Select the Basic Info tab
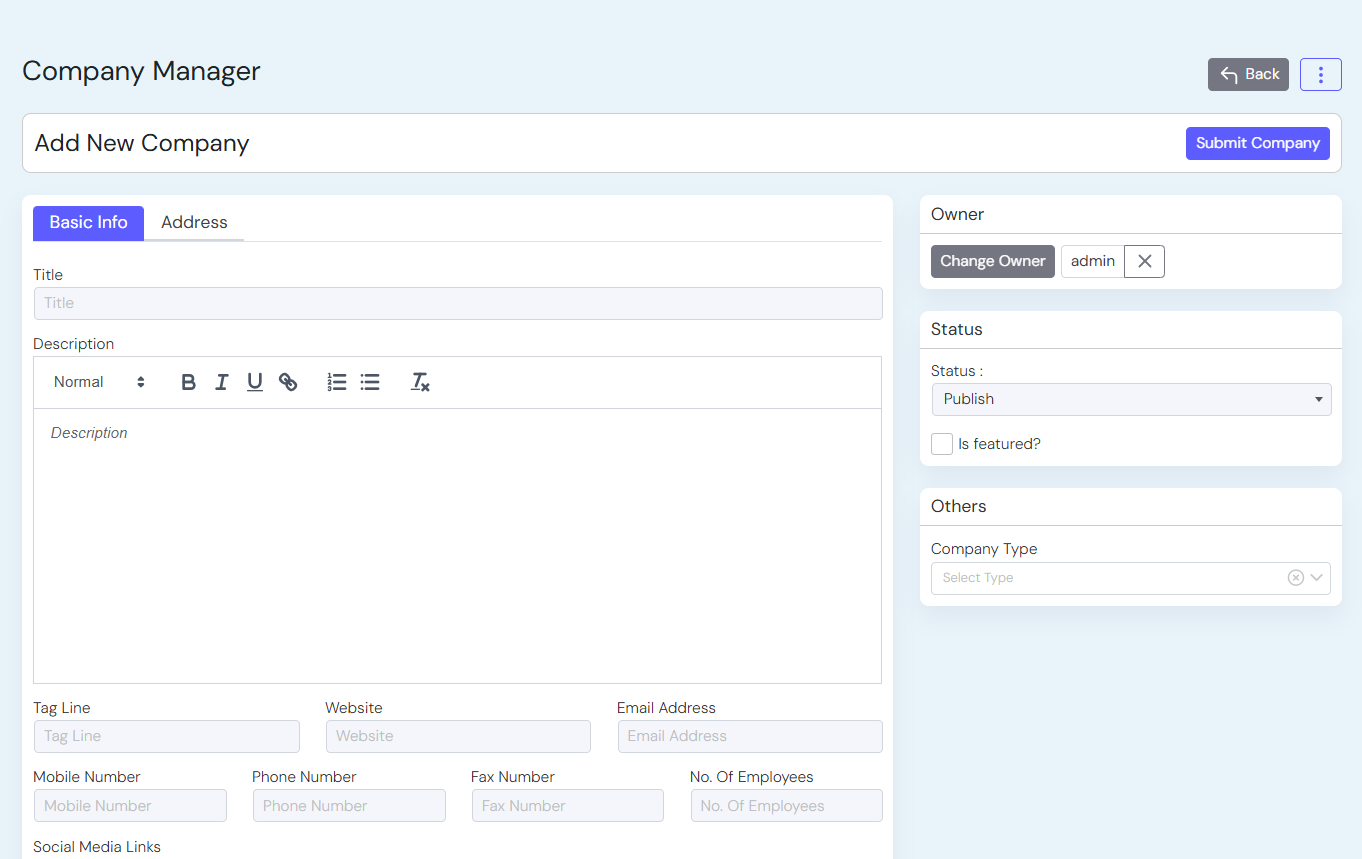The image size is (1362, 859). (x=88, y=222)
